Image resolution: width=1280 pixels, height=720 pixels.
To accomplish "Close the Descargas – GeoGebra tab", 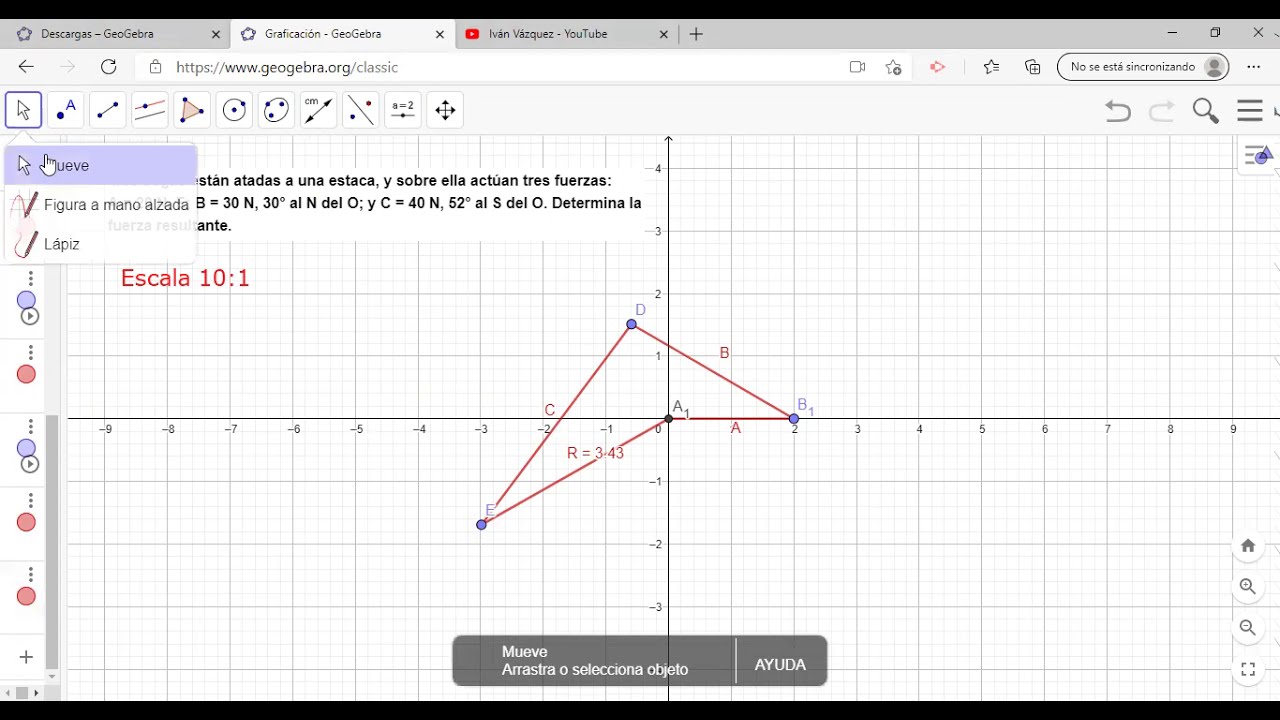I will point(216,34).
